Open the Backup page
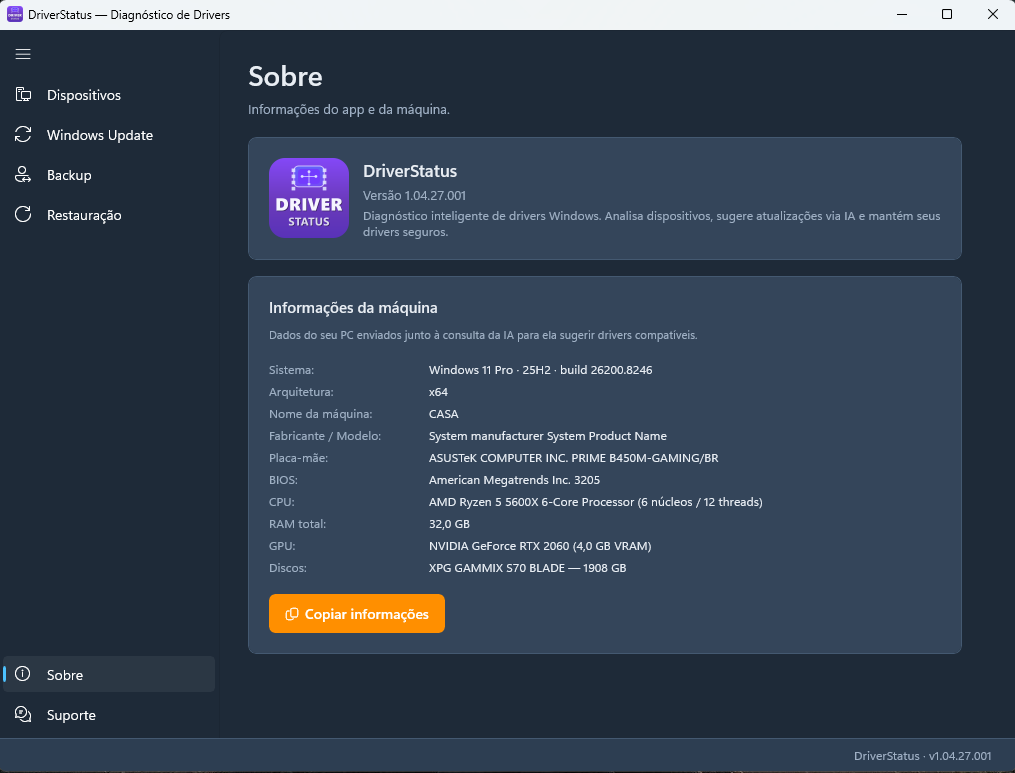The height and width of the screenshot is (773, 1015). tap(109, 175)
